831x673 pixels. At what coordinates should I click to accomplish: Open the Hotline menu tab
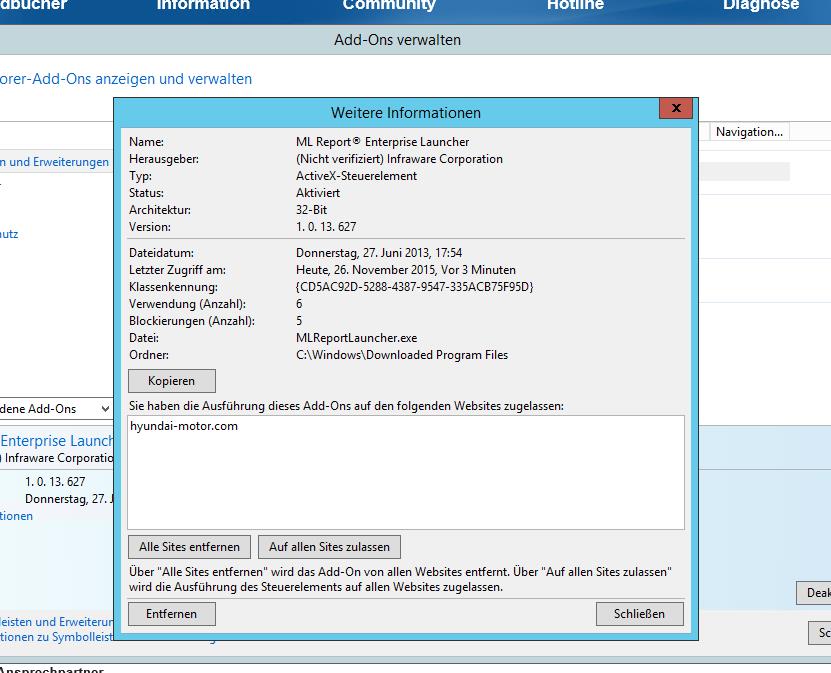(575, 5)
